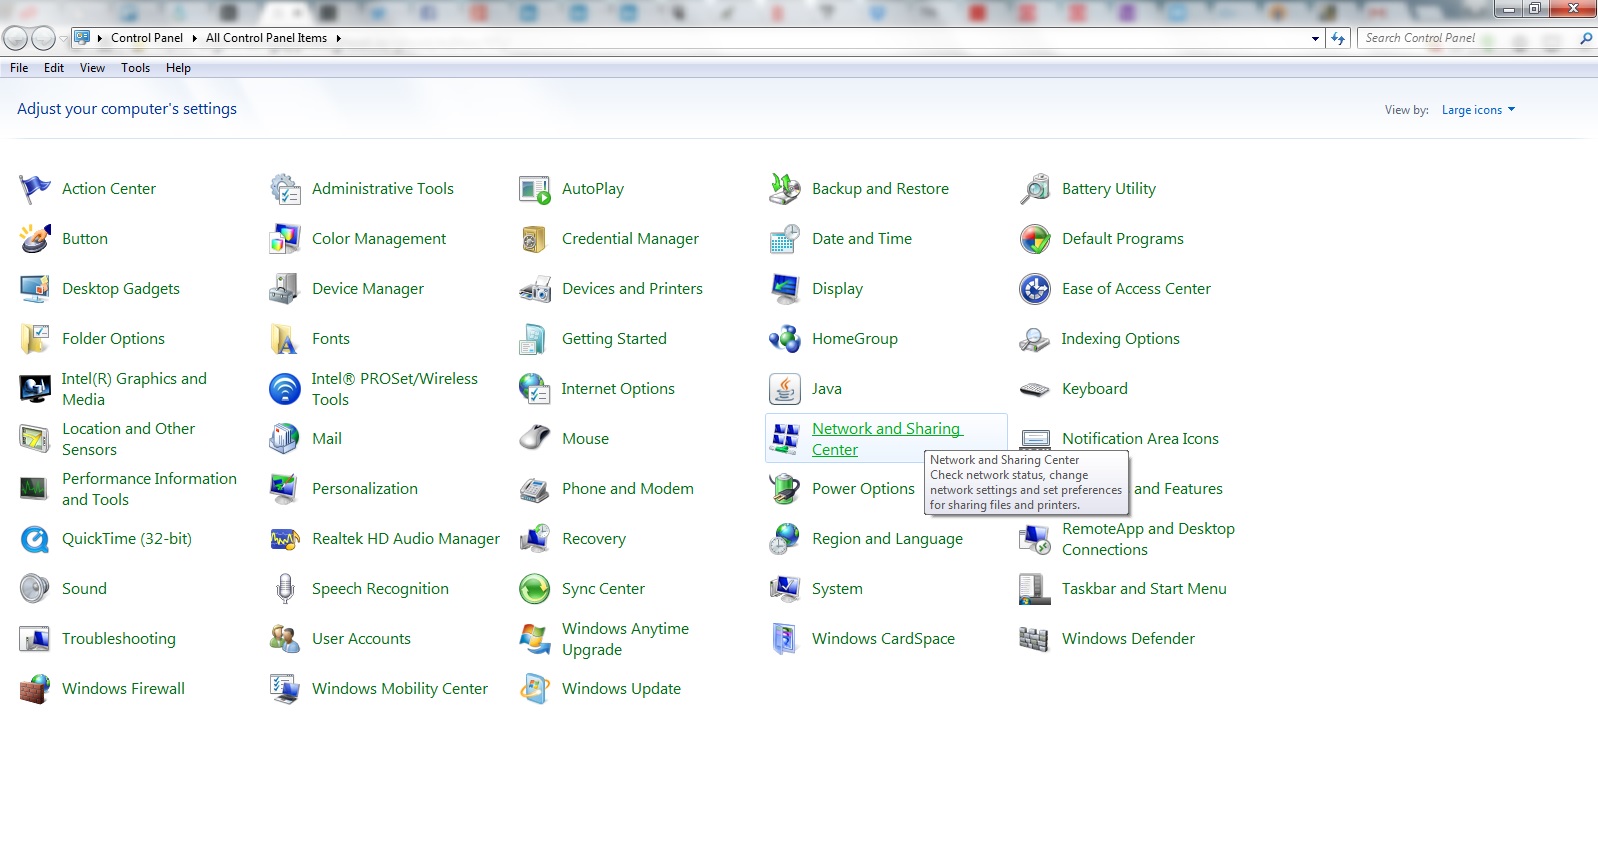
Task: Open the Keyboard icon
Action: [x=1035, y=389]
